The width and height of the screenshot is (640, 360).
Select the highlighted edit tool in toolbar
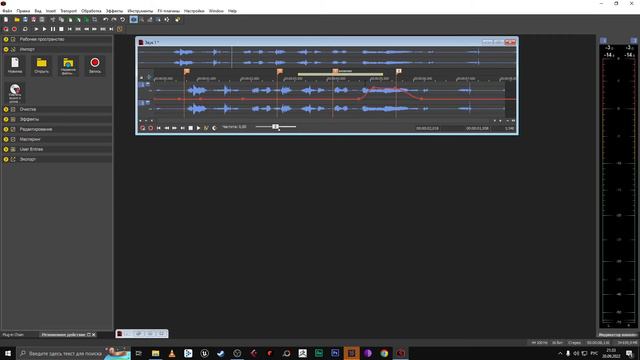point(133,20)
